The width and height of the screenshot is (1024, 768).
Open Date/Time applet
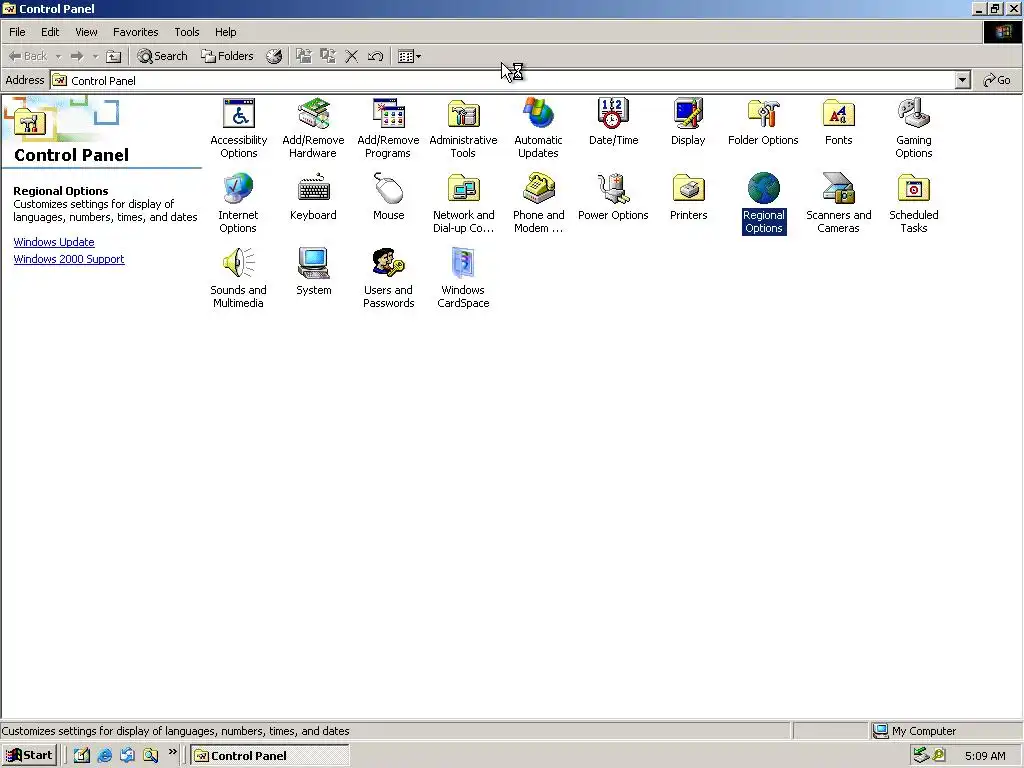coord(613,122)
